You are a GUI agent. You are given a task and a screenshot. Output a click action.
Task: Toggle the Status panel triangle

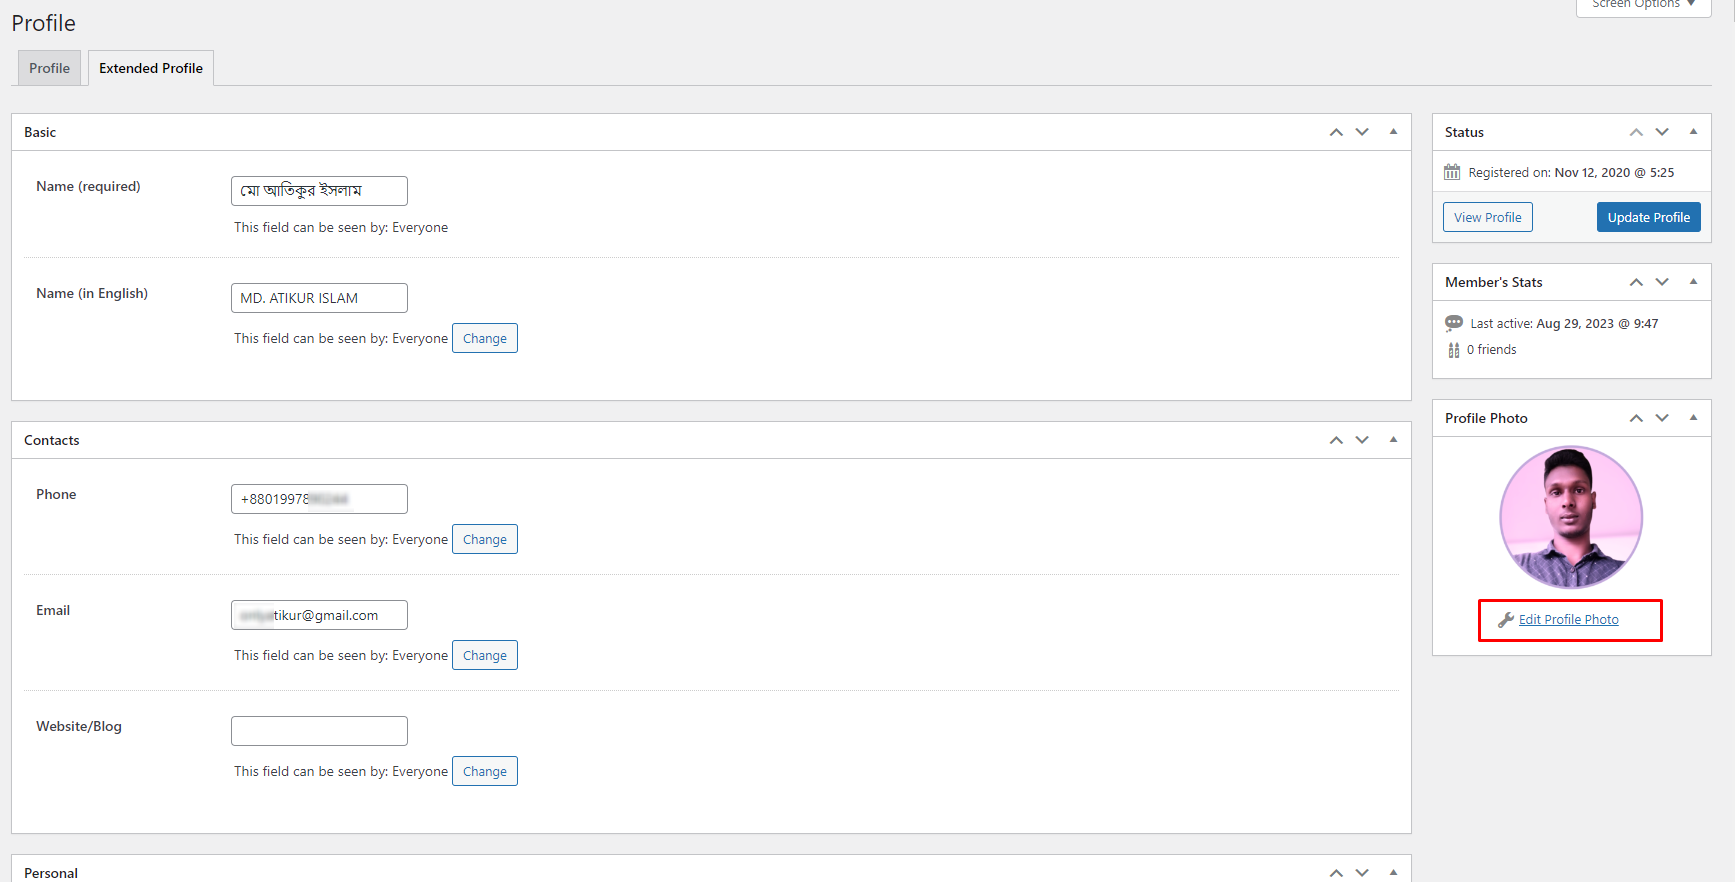click(x=1693, y=132)
